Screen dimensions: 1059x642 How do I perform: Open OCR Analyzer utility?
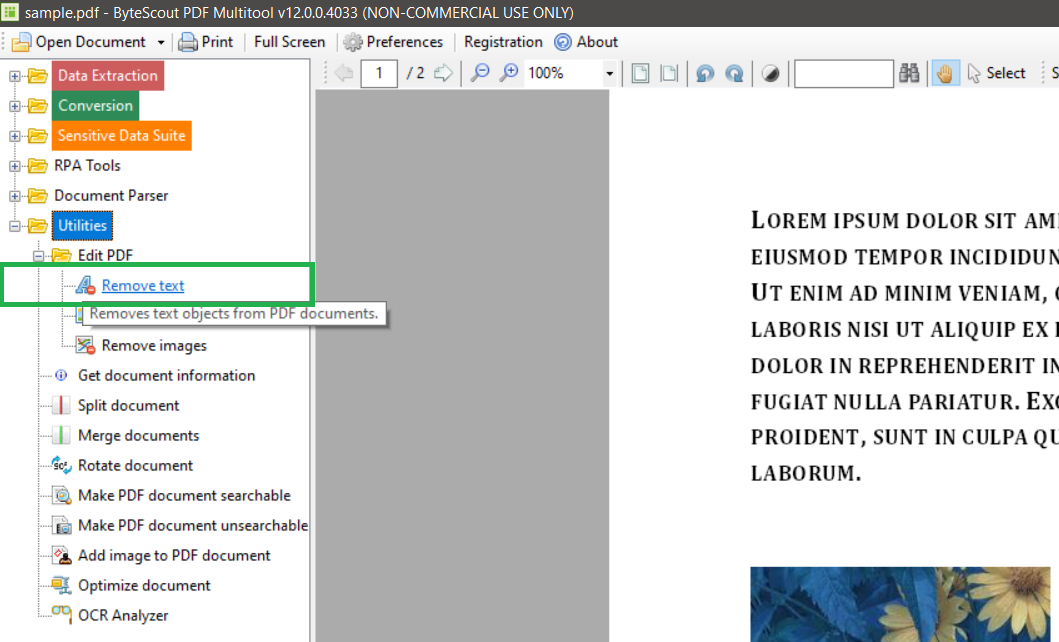tap(123, 616)
